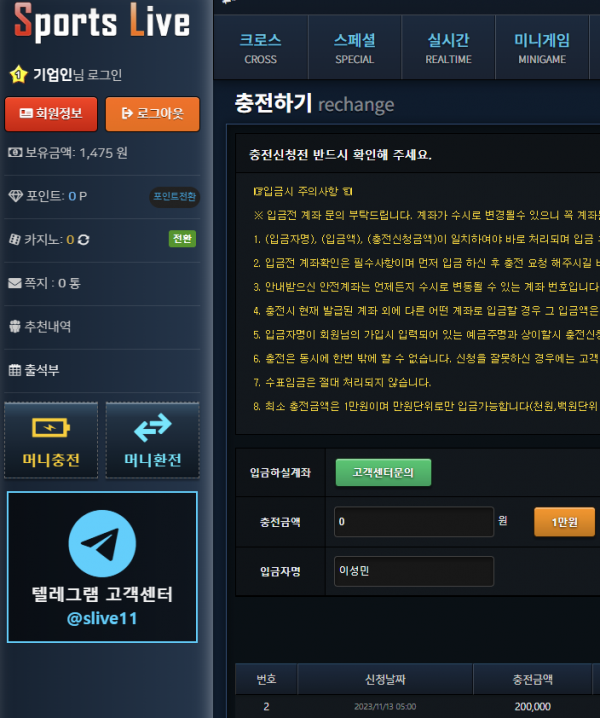This screenshot has width=600, height=718.
Task: Switch to the 실시간 REALTIME tab
Action: 448,48
